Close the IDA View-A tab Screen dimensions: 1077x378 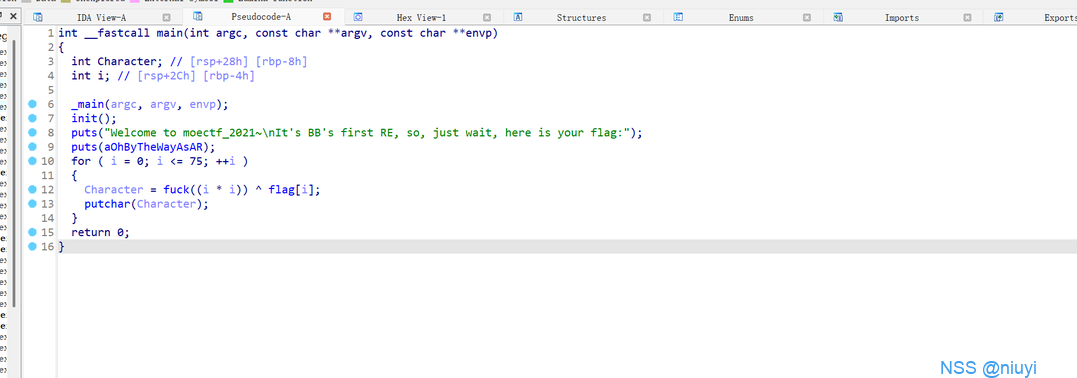click(166, 17)
